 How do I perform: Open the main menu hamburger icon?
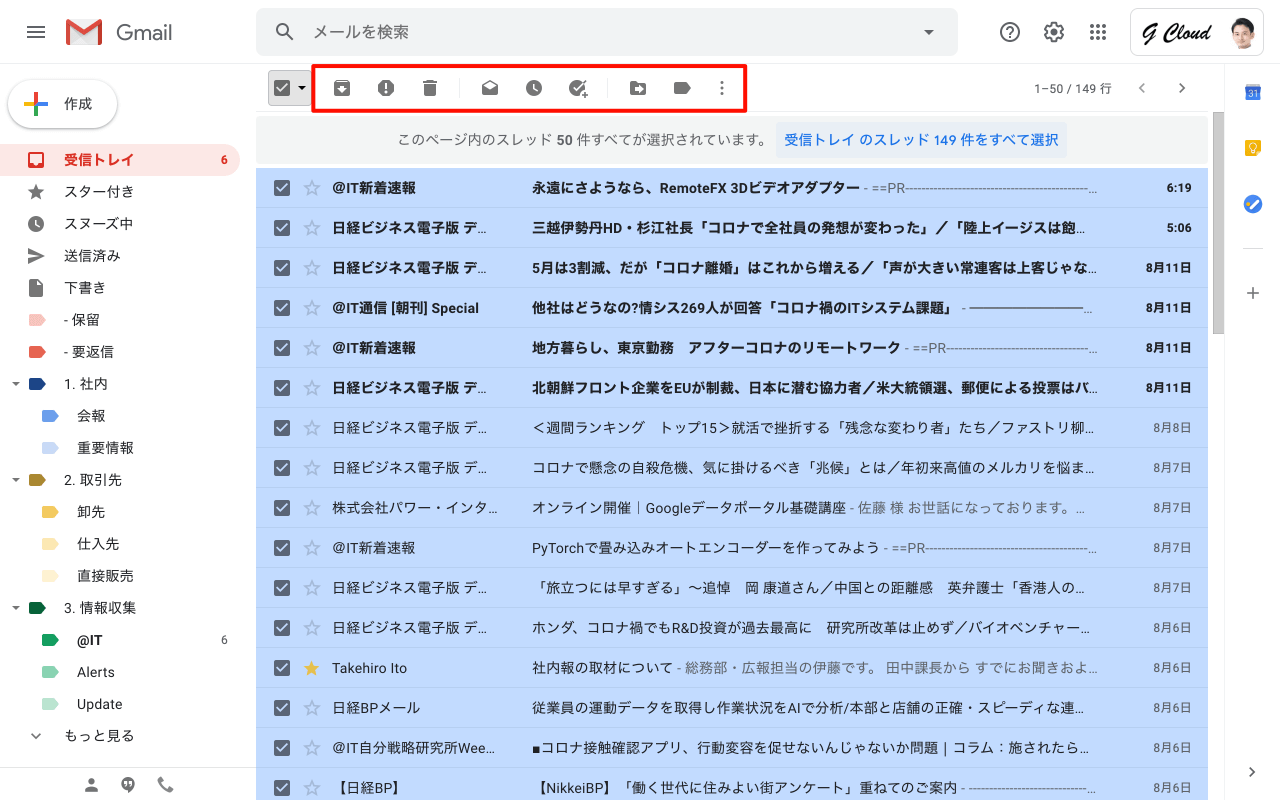coord(36,32)
